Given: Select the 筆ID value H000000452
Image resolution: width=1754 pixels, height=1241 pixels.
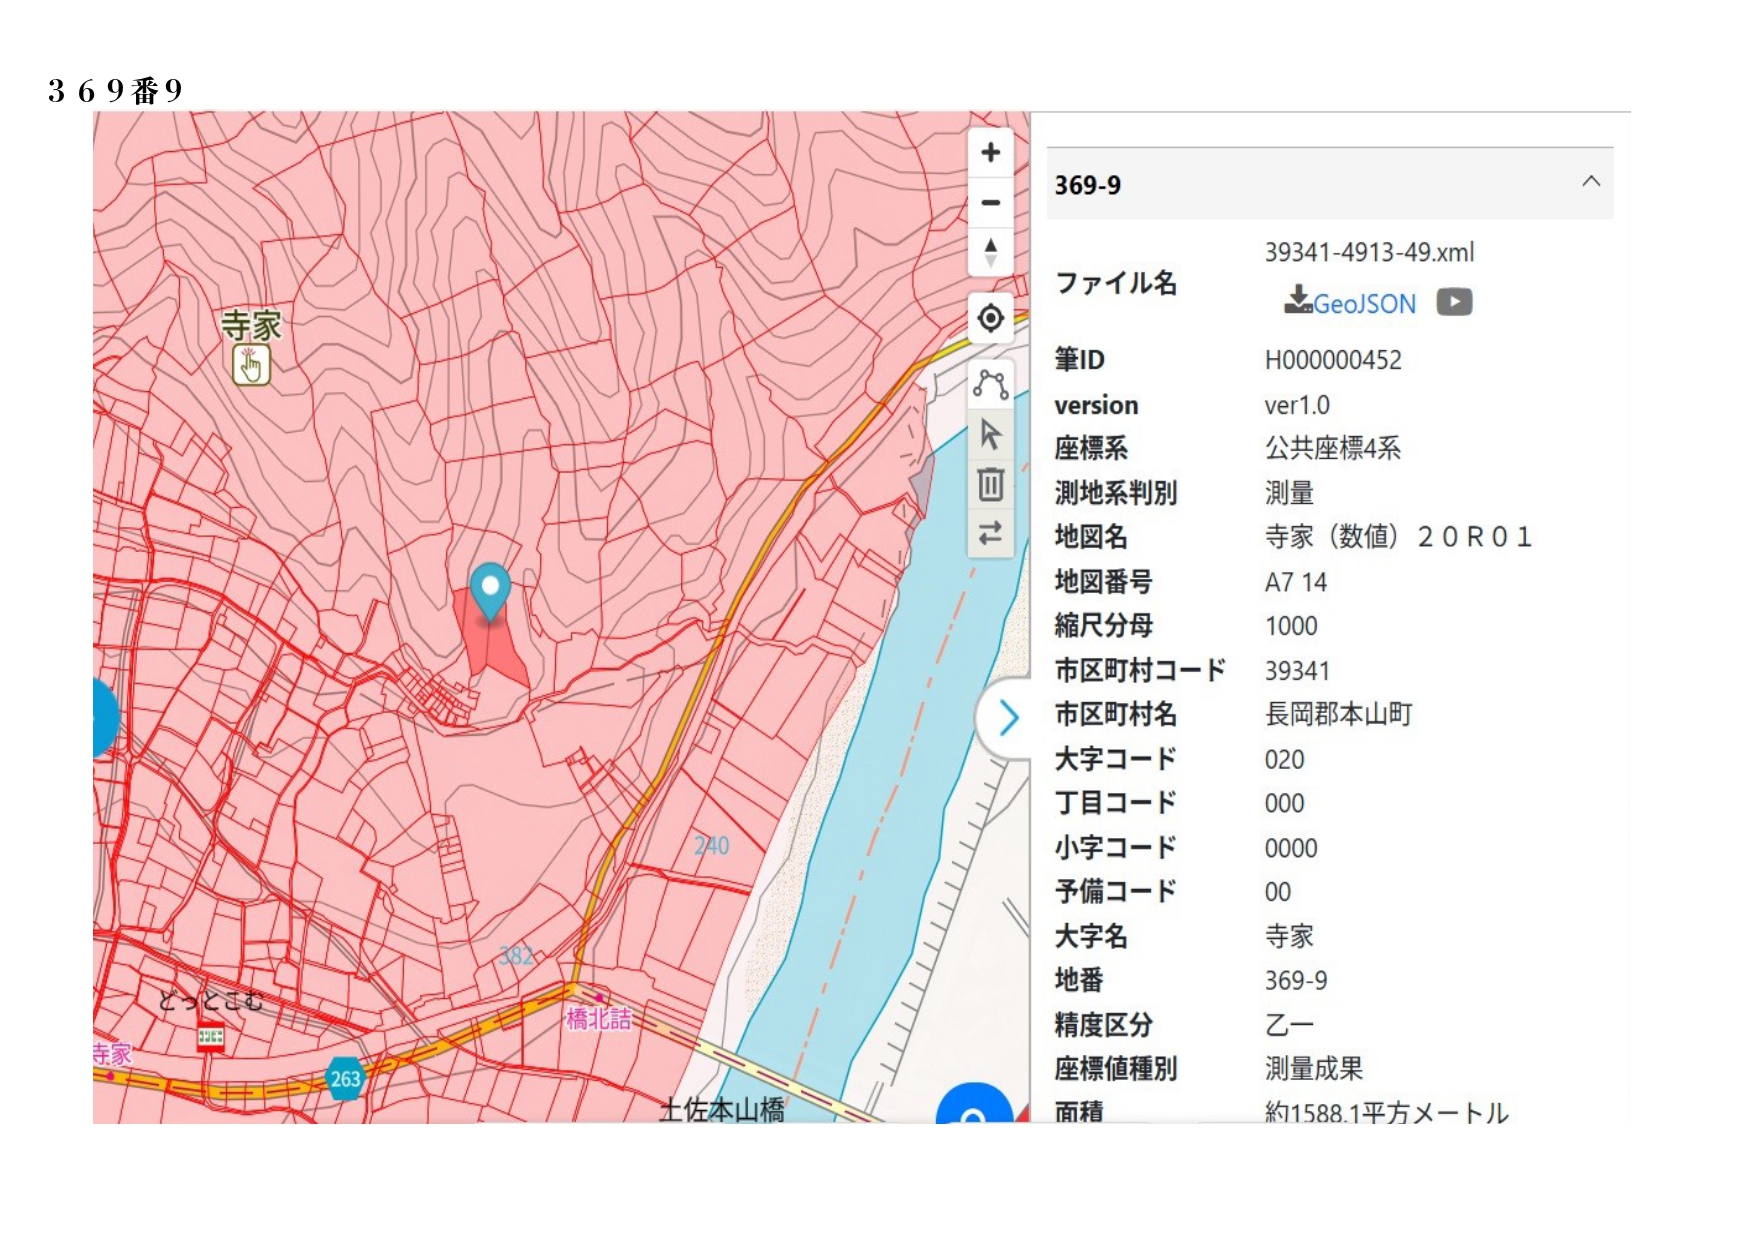Looking at the screenshot, I should [x=1333, y=360].
